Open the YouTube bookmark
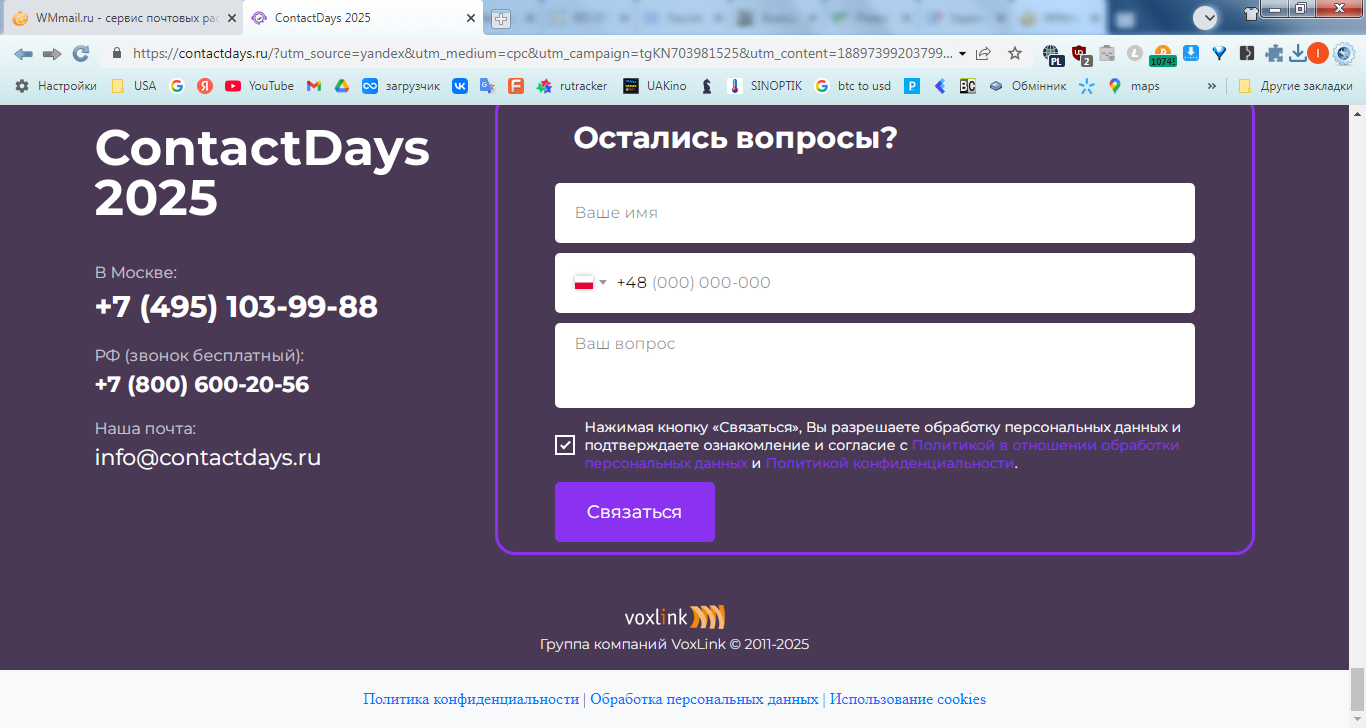Screen dimensions: 1366x728 [259, 86]
